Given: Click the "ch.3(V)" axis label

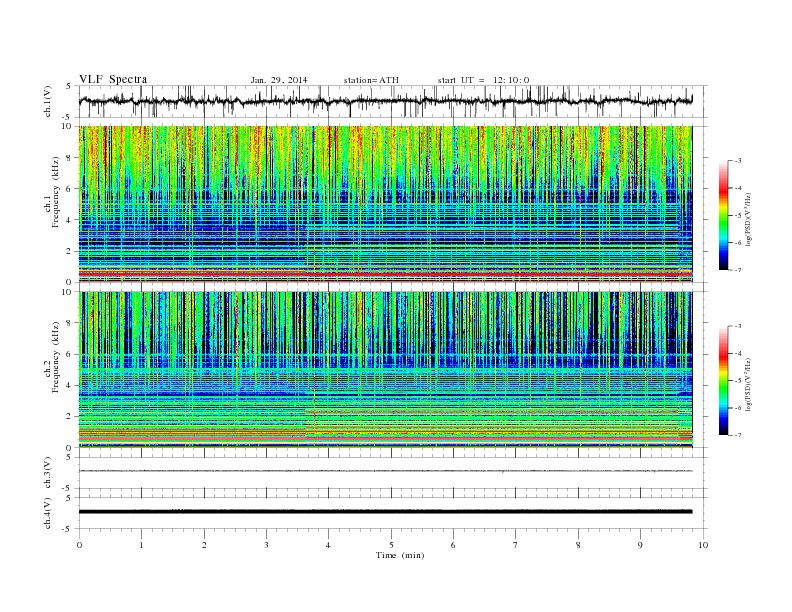Looking at the screenshot, I should (48, 473).
